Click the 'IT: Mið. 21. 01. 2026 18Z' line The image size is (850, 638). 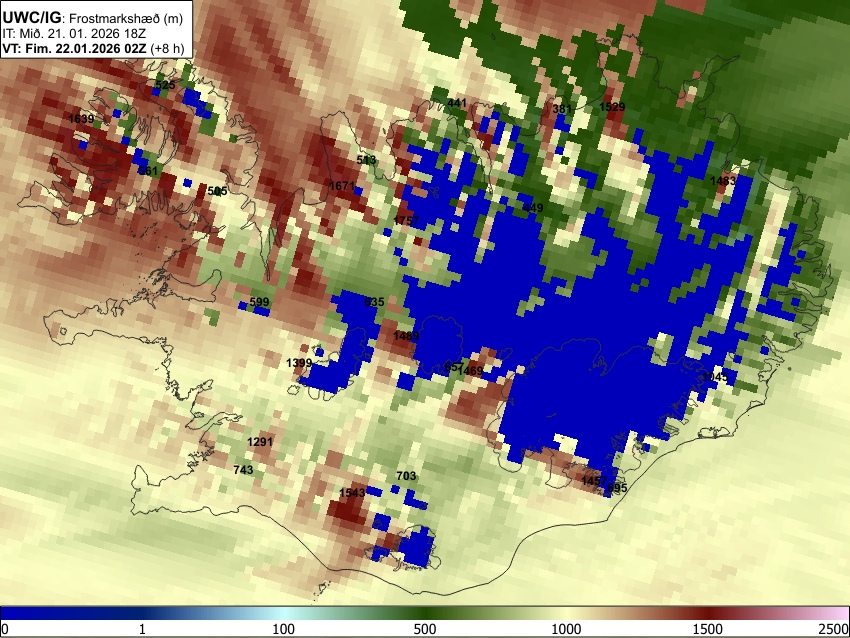pos(74,34)
